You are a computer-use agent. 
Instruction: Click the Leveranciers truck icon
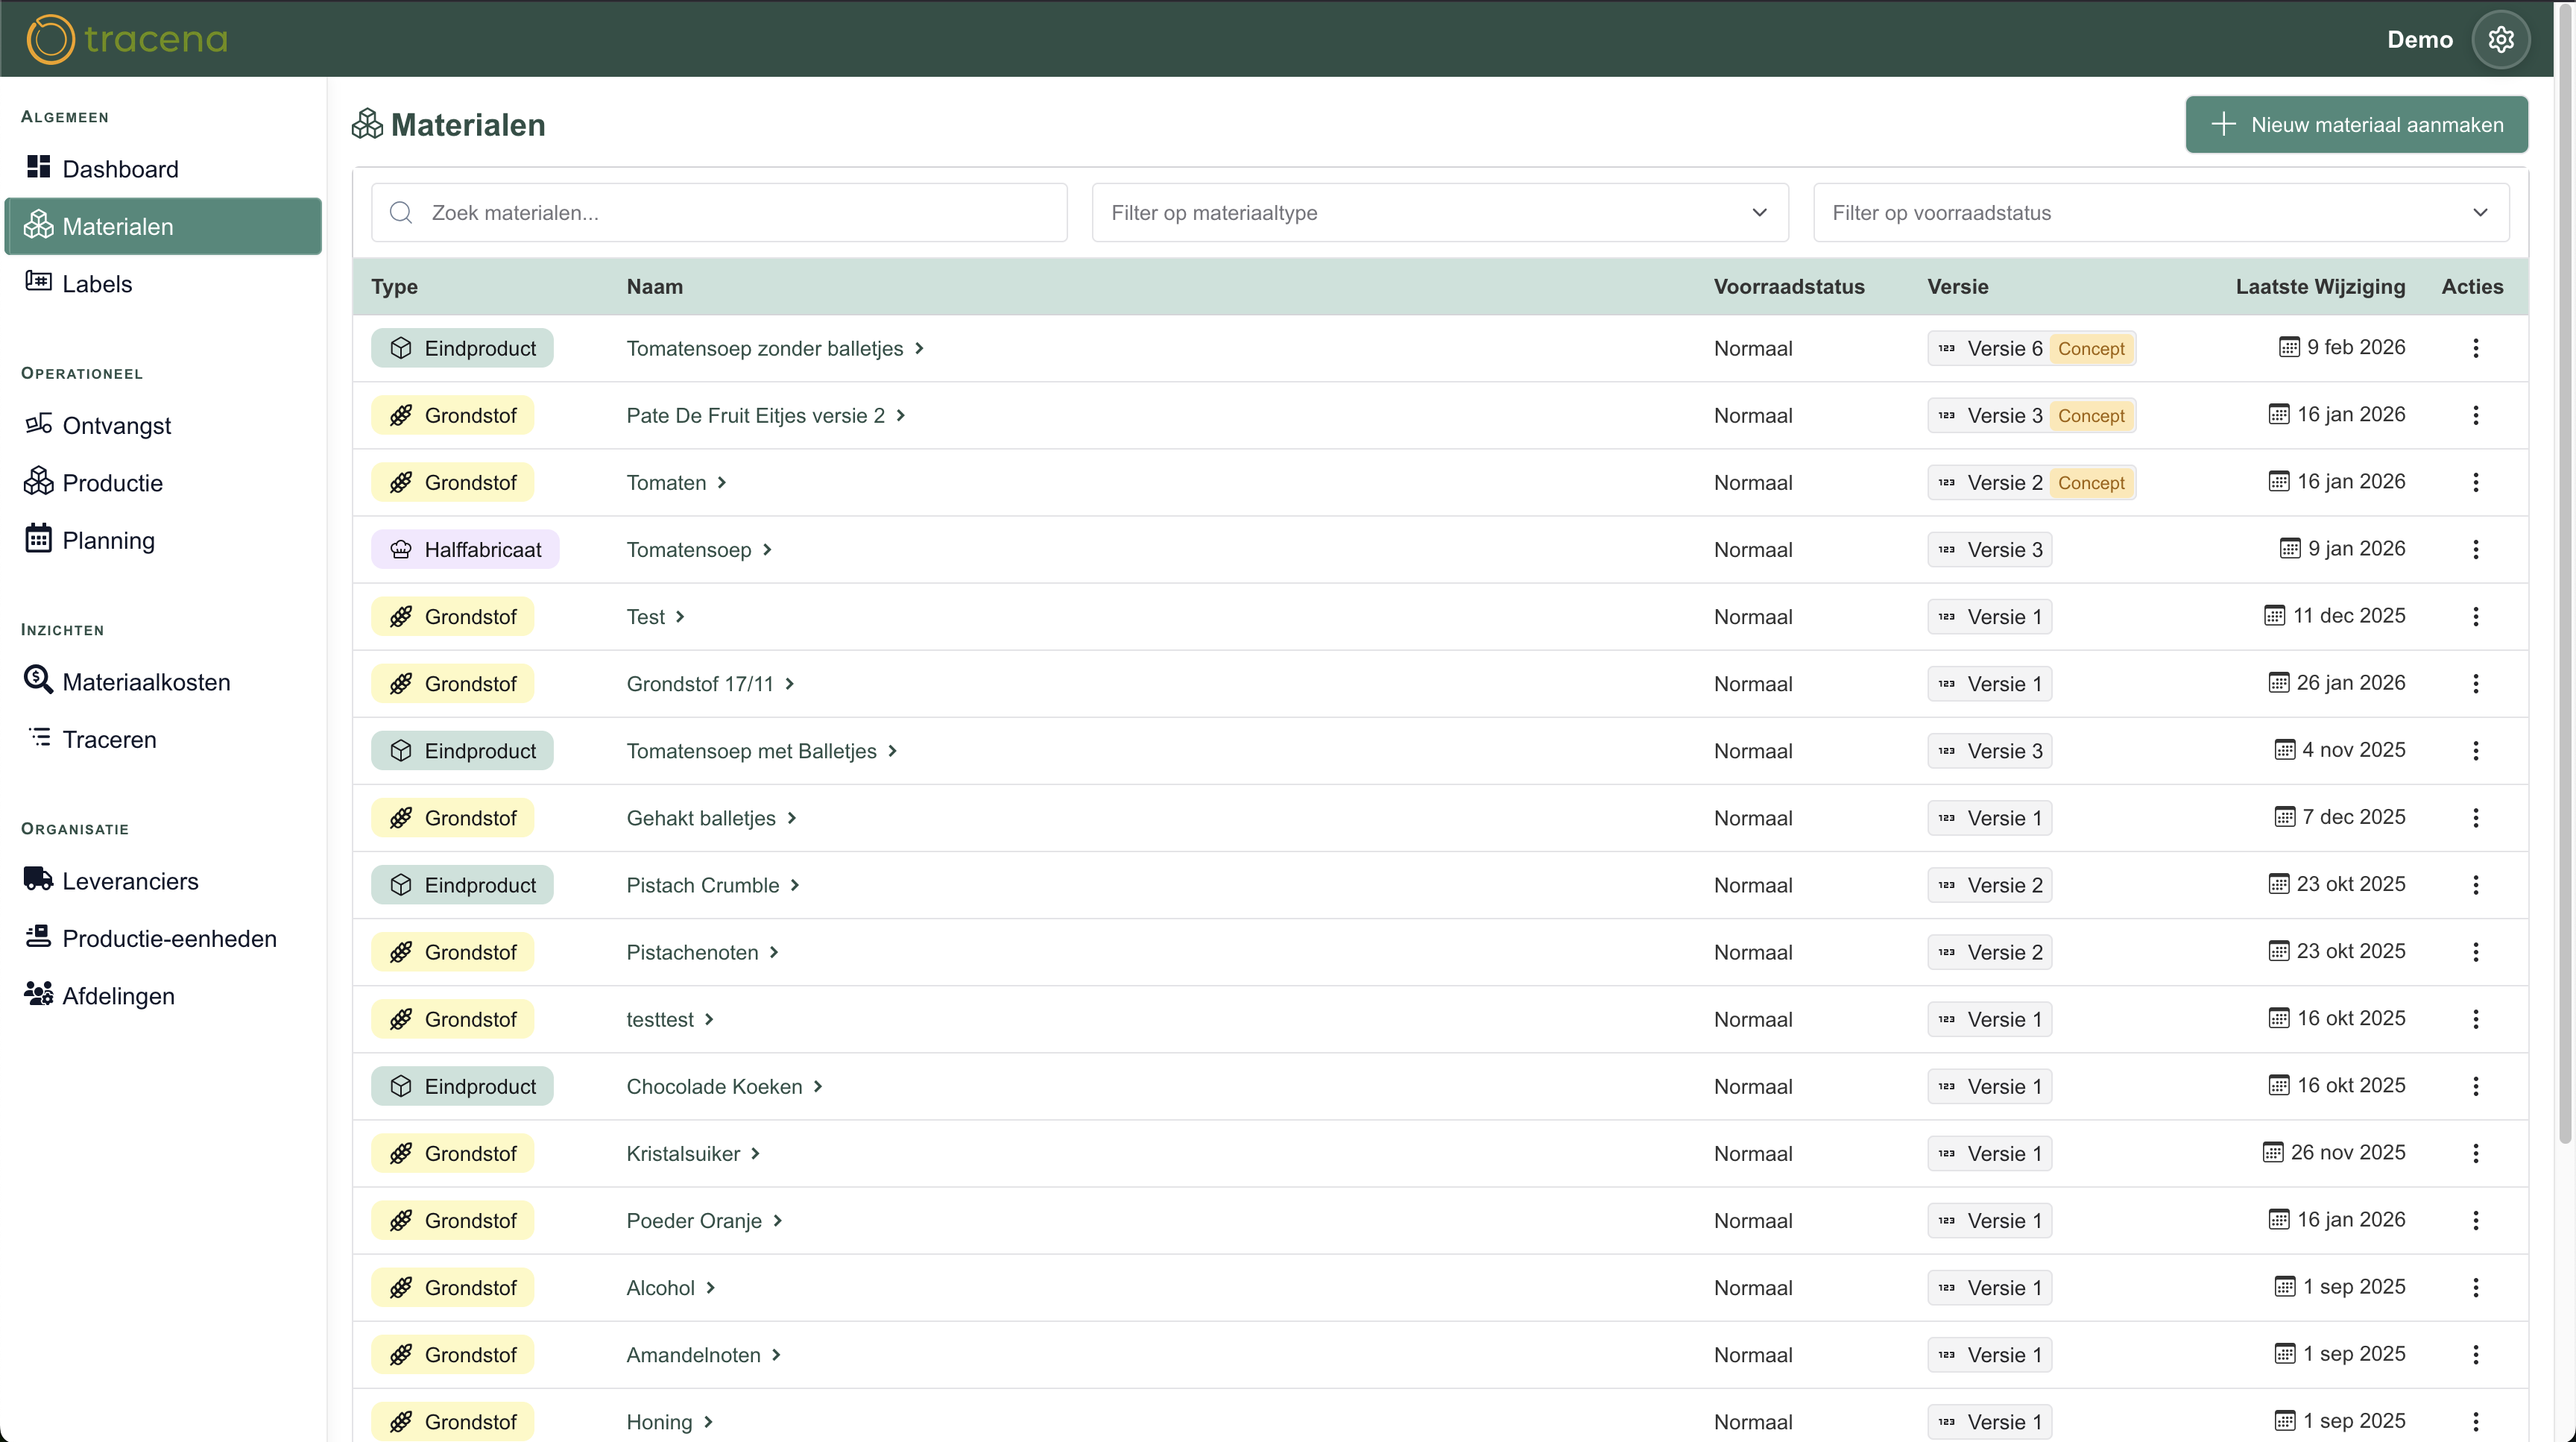38,879
